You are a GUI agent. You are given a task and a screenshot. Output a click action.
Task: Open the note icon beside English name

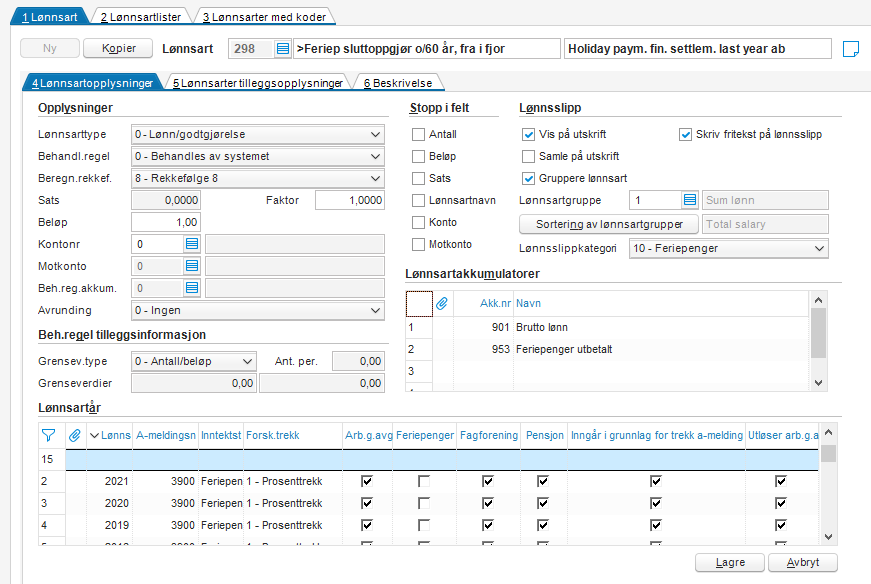pos(850,49)
